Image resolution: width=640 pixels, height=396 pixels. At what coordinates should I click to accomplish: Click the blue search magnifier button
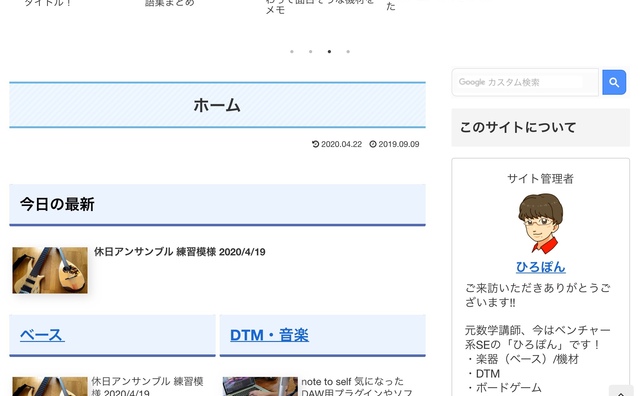pos(614,82)
